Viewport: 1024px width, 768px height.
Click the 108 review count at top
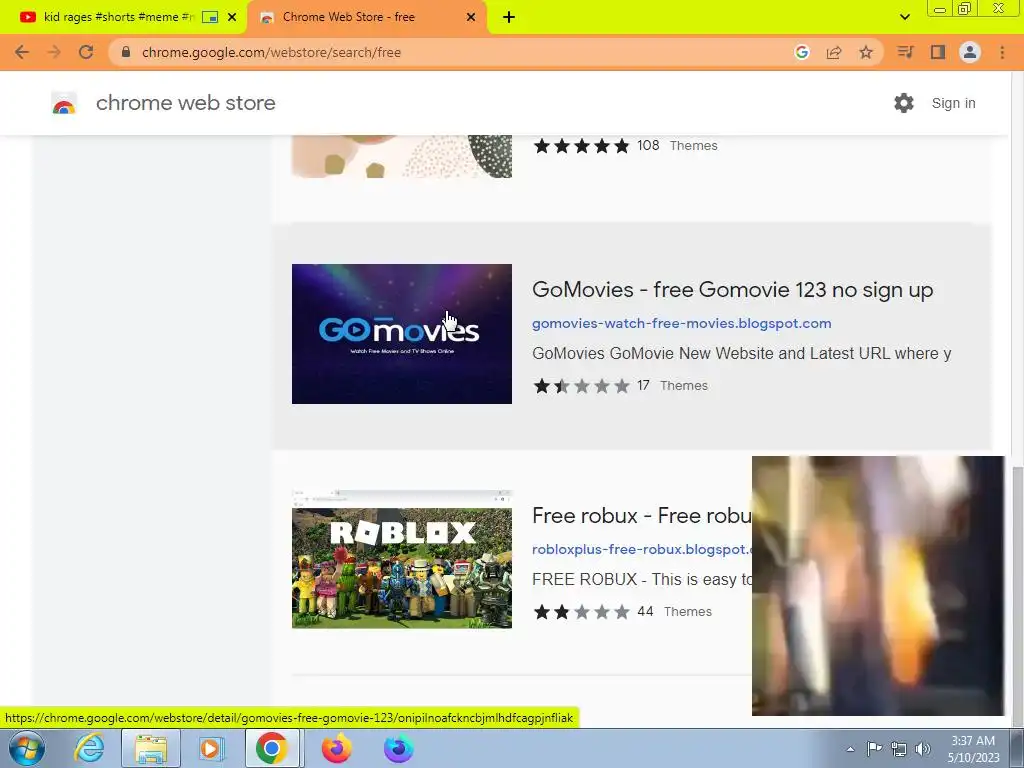[x=648, y=145]
